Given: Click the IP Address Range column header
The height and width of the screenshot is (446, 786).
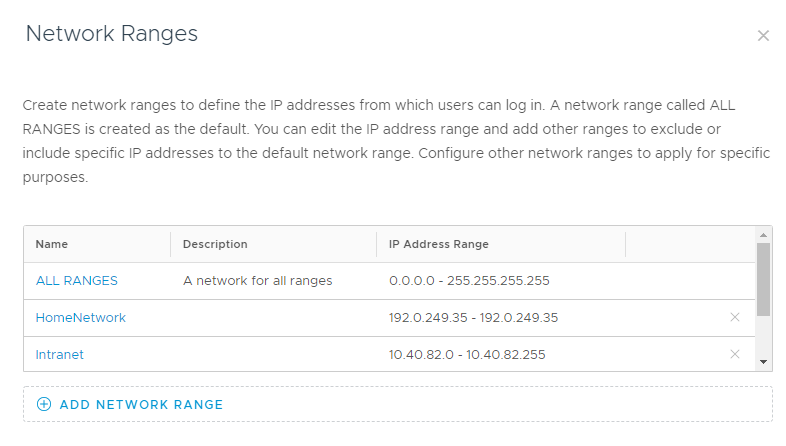Looking at the screenshot, I should (438, 244).
